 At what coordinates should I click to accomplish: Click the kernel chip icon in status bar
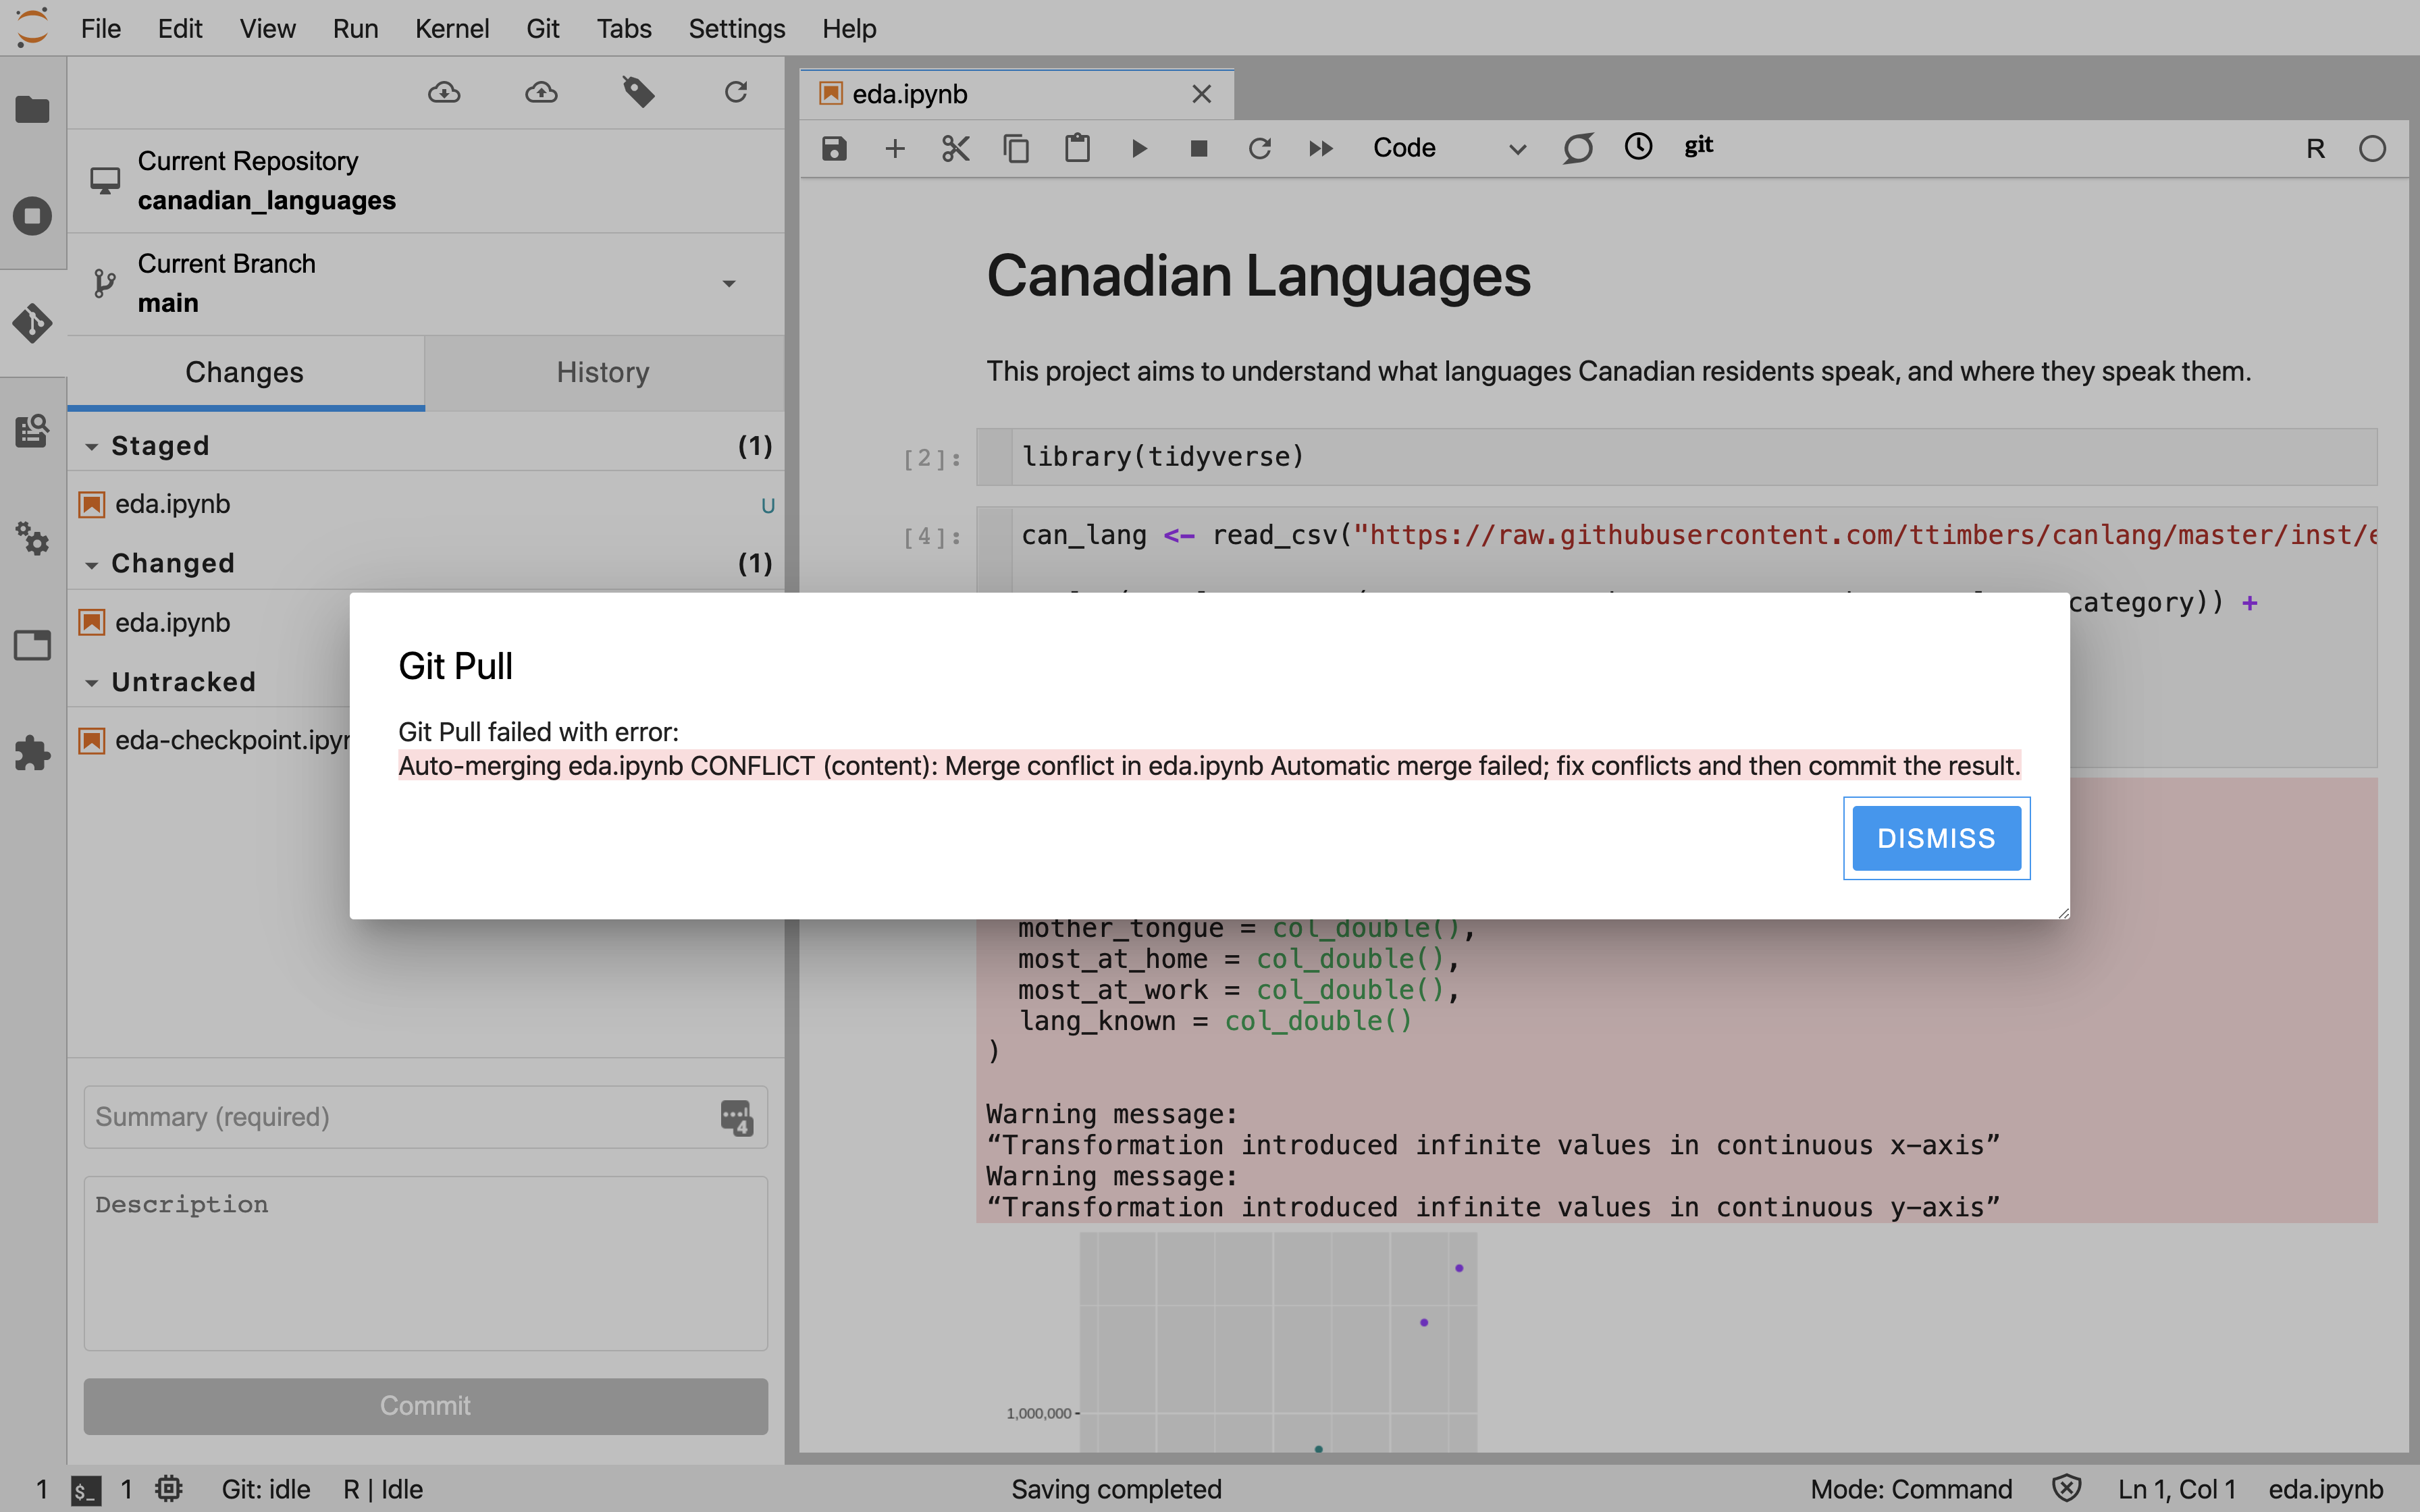click(x=168, y=1489)
